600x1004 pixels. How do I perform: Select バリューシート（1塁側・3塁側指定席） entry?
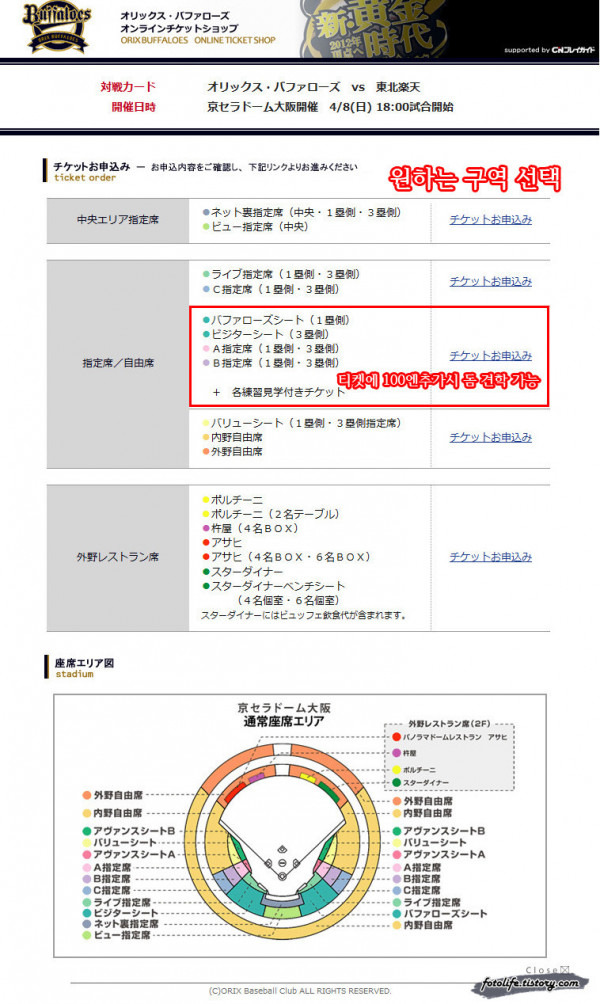302,423
